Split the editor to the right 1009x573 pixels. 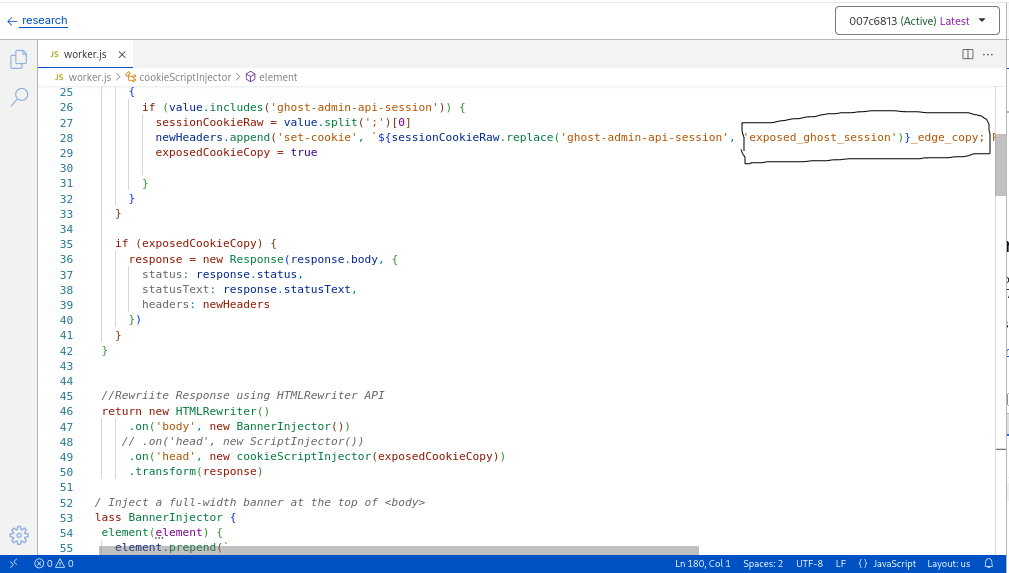point(968,54)
